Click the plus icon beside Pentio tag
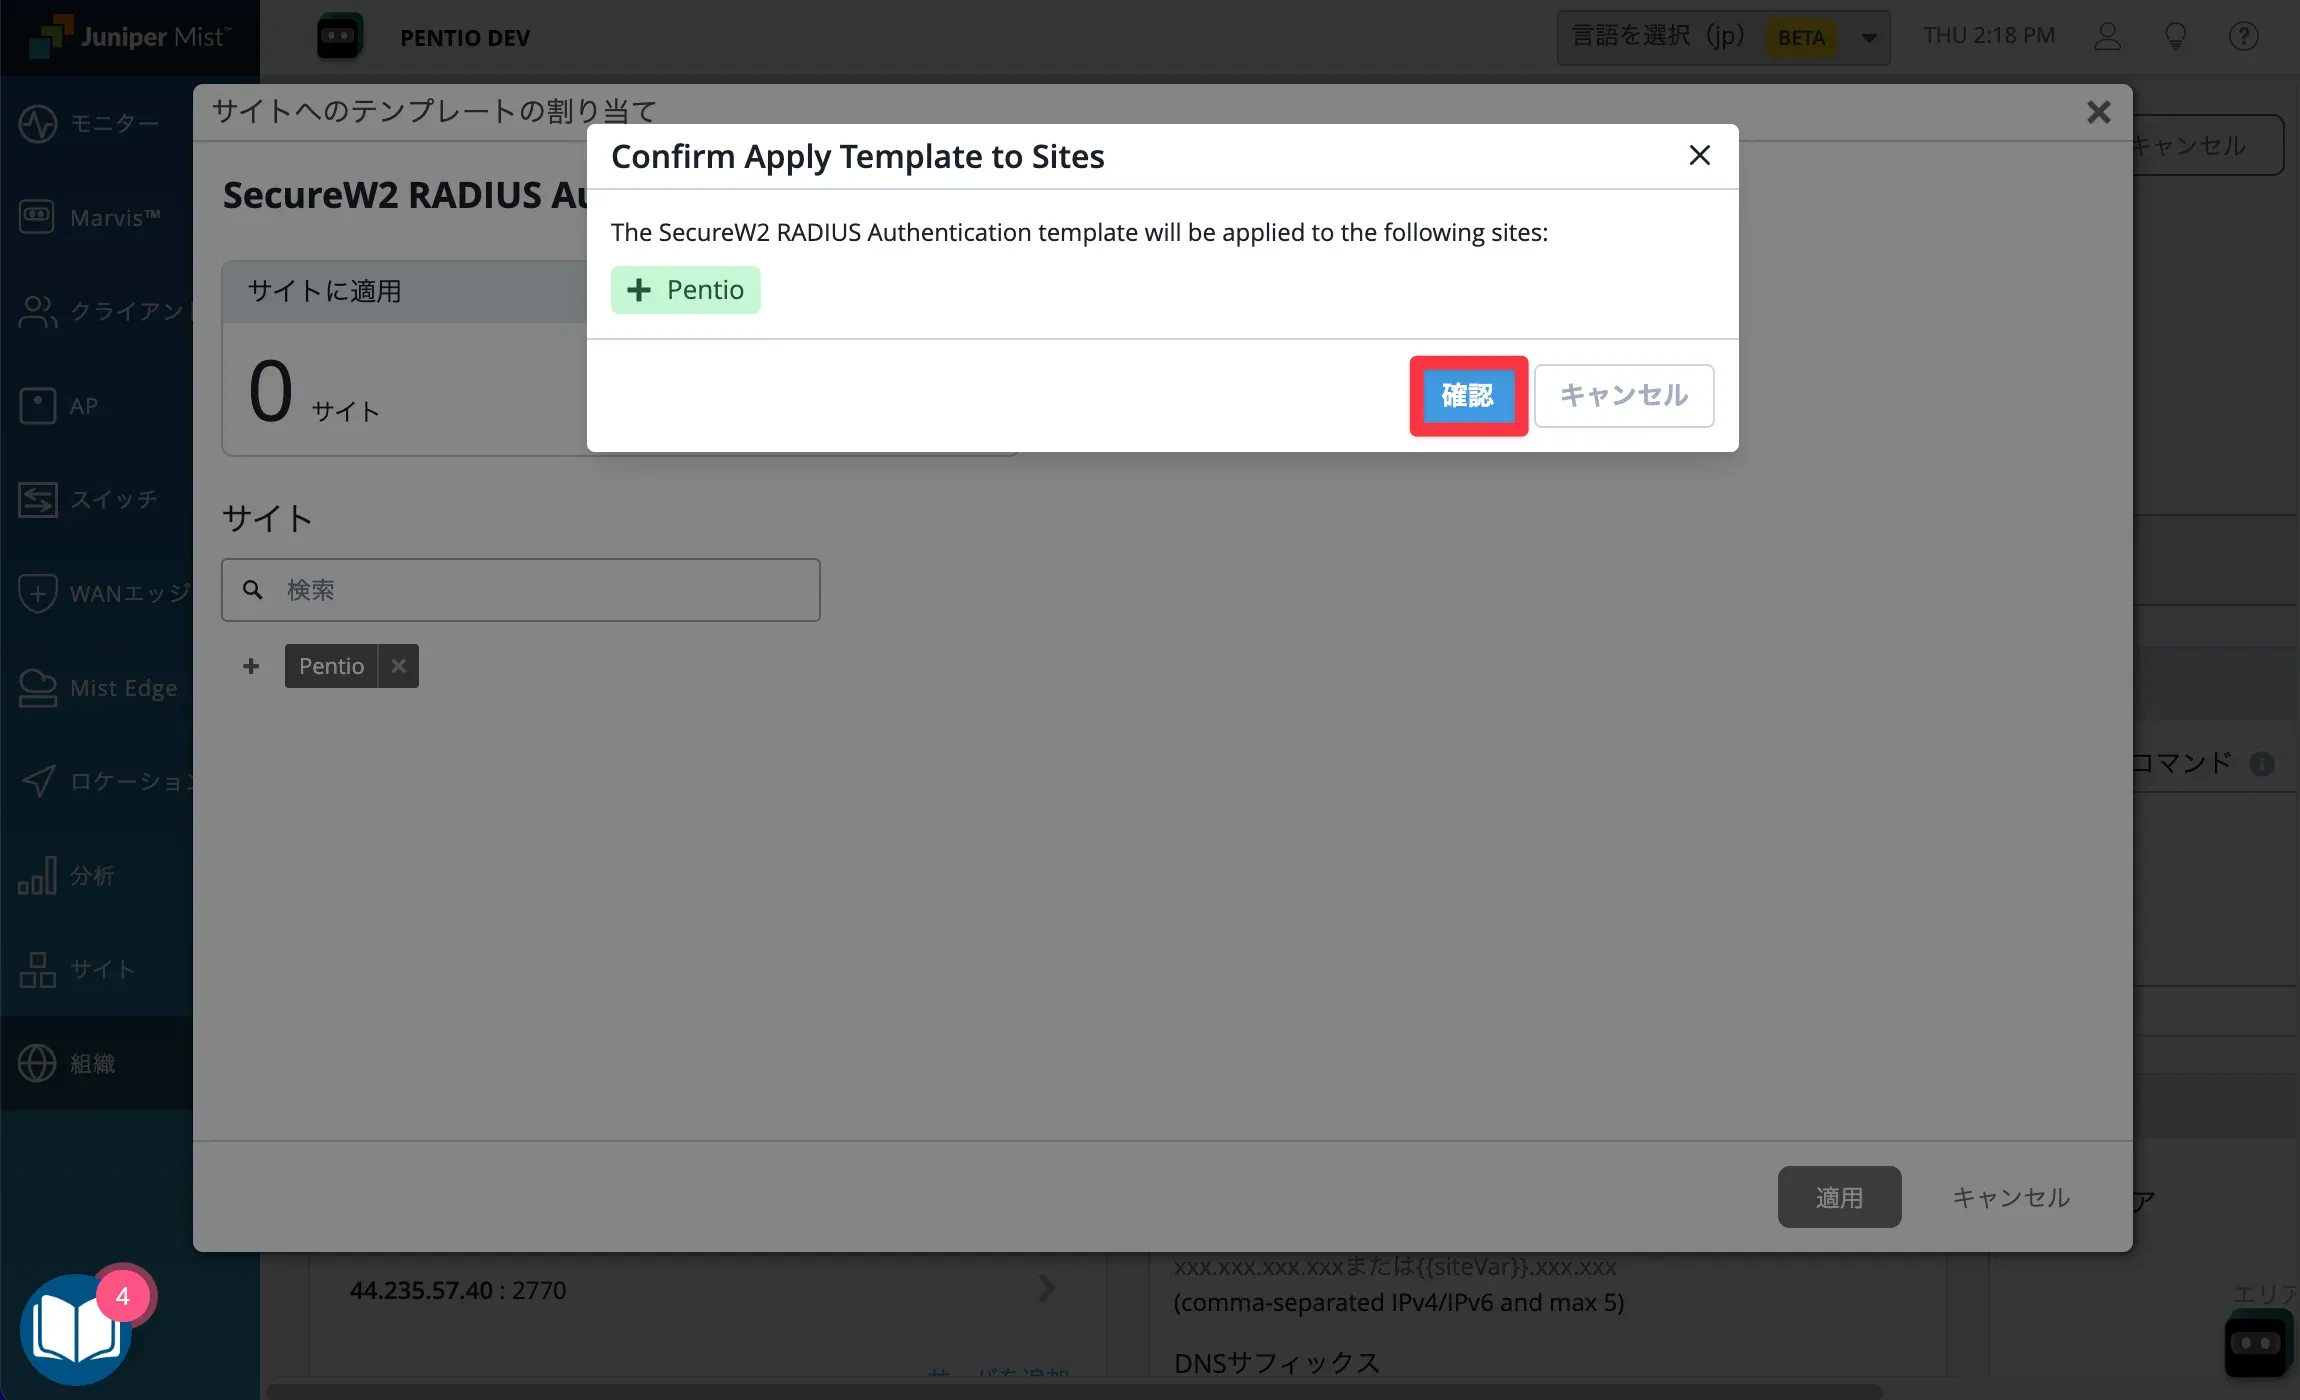This screenshot has width=2300, height=1400. [251, 666]
